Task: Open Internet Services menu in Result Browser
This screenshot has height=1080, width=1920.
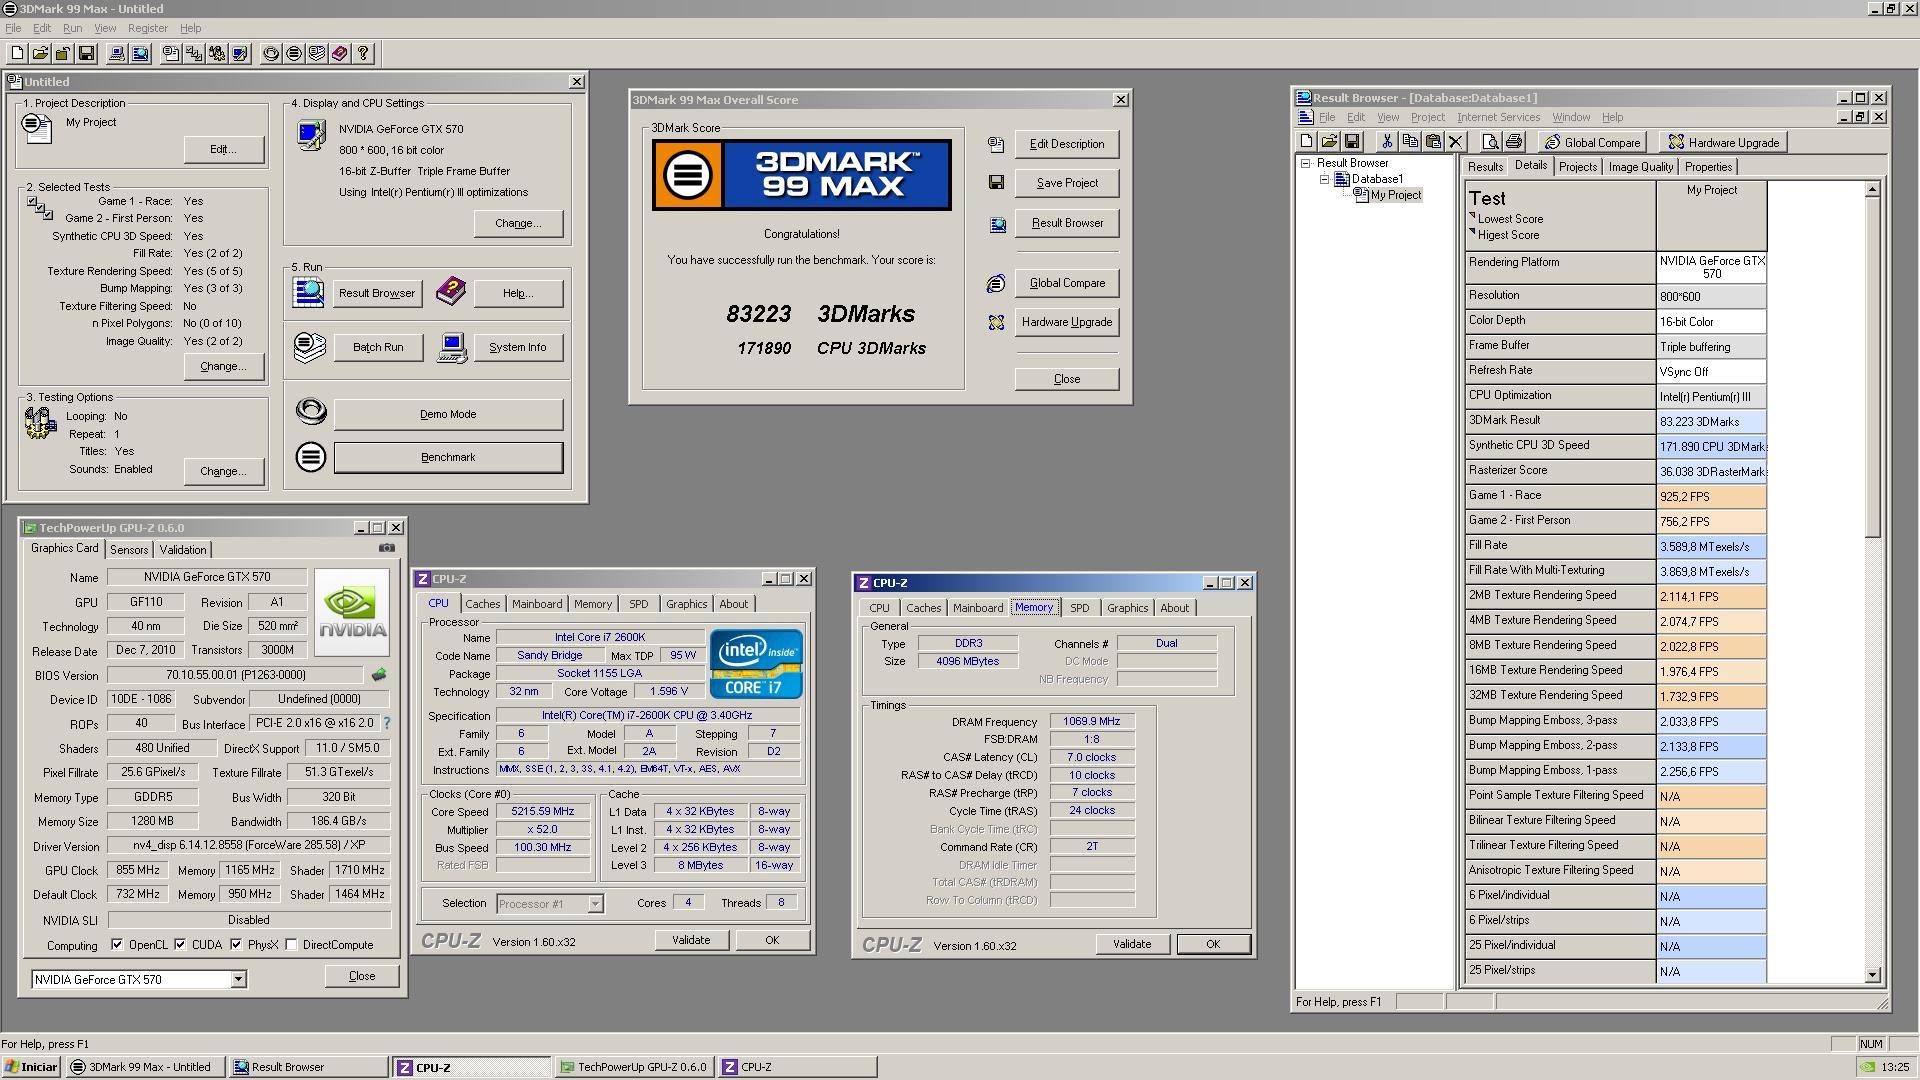Action: click(x=1498, y=117)
